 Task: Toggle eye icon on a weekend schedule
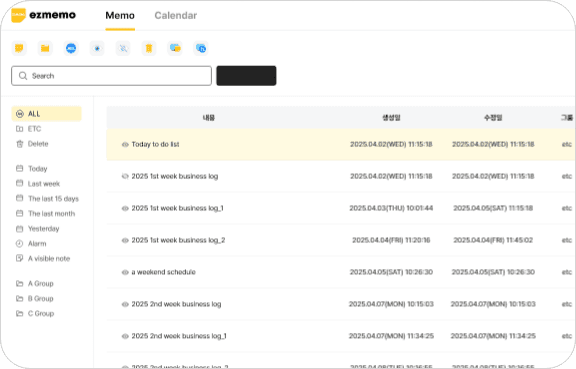click(125, 272)
